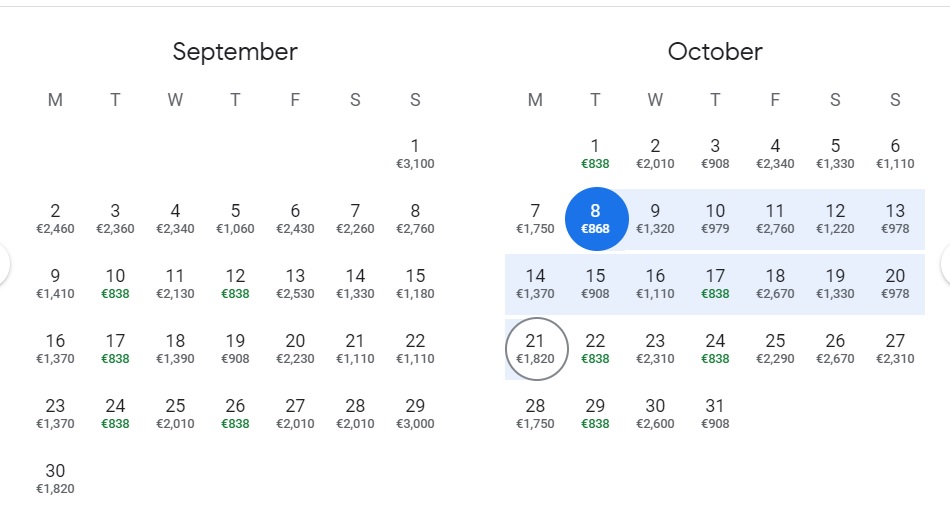The height and width of the screenshot is (518, 950).
Task: Click the next months arrow on right edge
Action: 945,264
